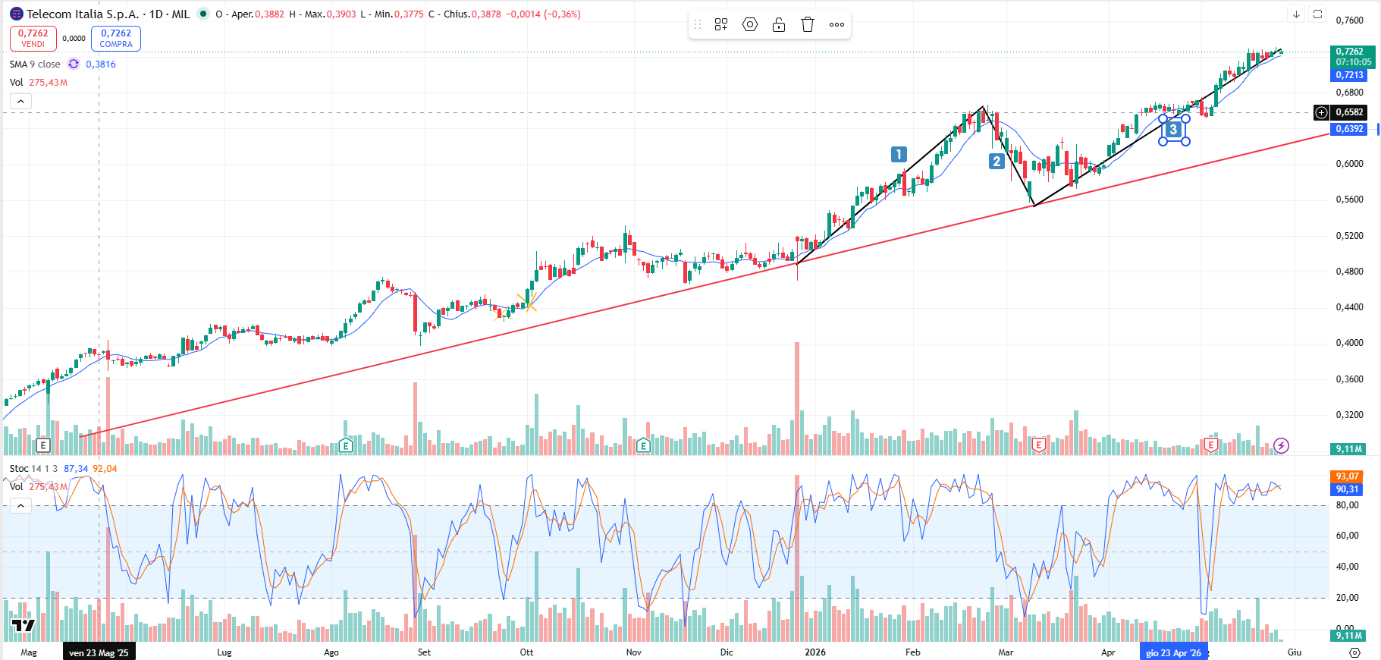Click the blue COMPRA buy button
1381x660 pixels.
[116, 39]
